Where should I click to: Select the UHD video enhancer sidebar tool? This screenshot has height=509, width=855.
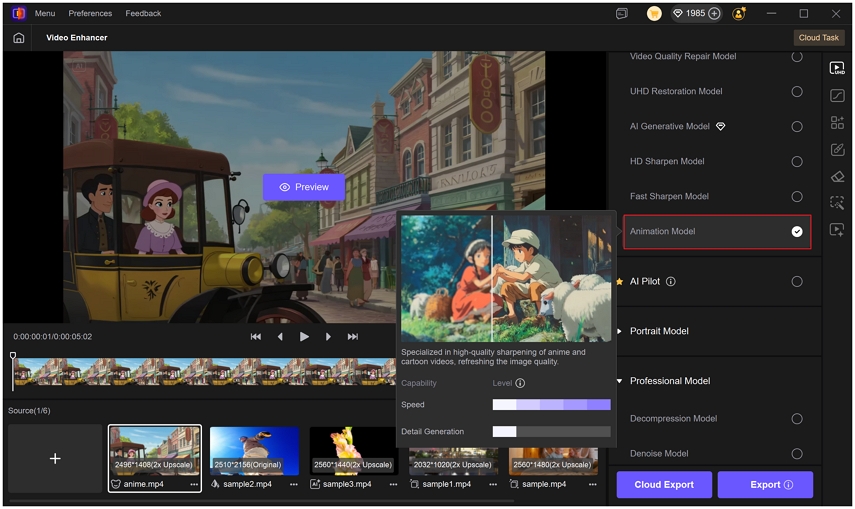coord(837,68)
